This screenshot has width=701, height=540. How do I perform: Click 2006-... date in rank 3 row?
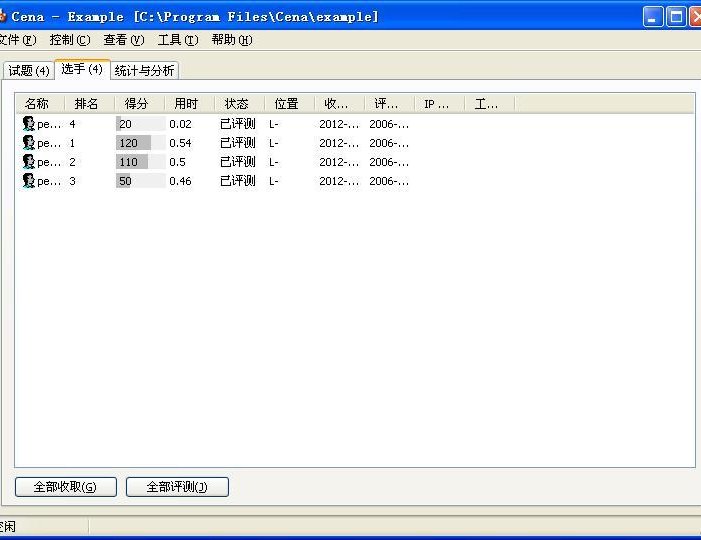(x=389, y=181)
